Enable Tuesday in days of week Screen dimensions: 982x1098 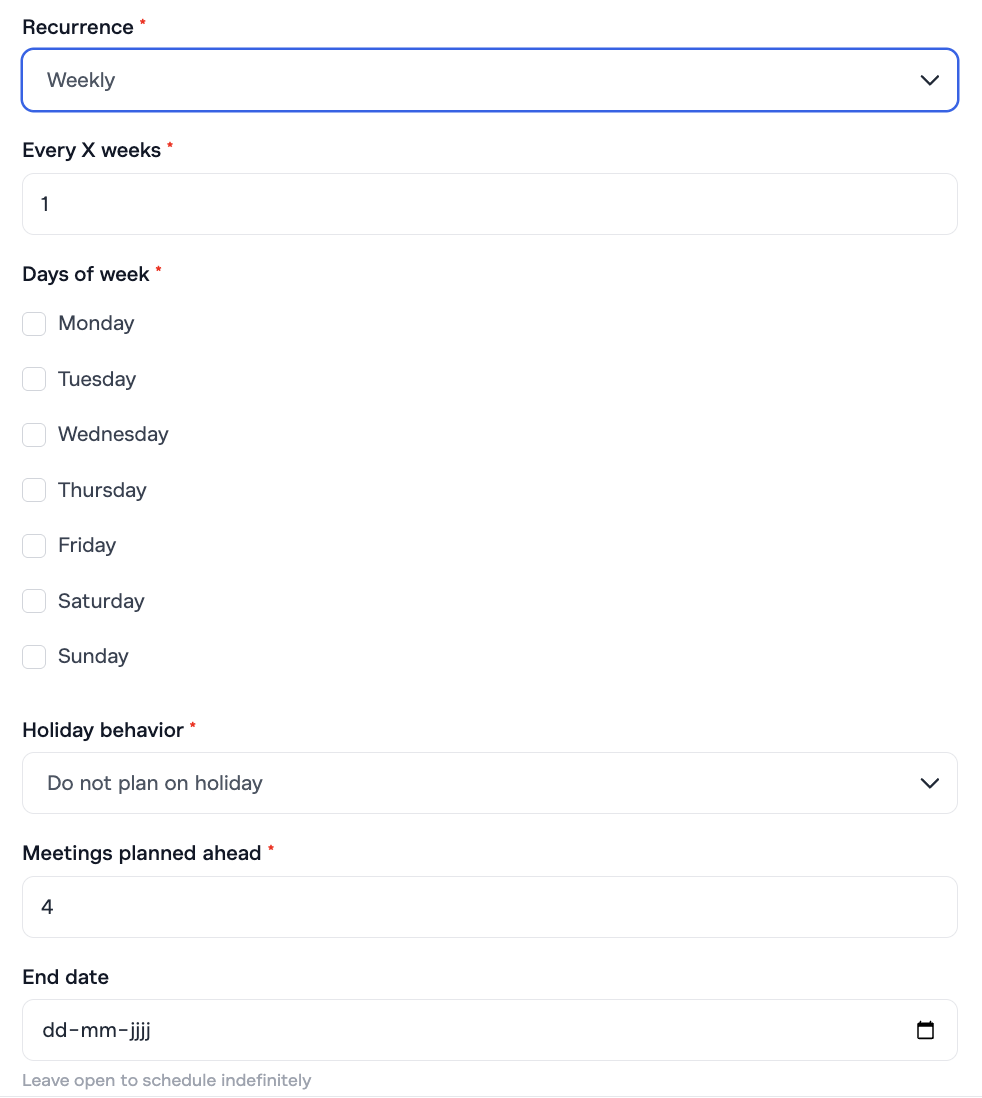tap(34, 379)
